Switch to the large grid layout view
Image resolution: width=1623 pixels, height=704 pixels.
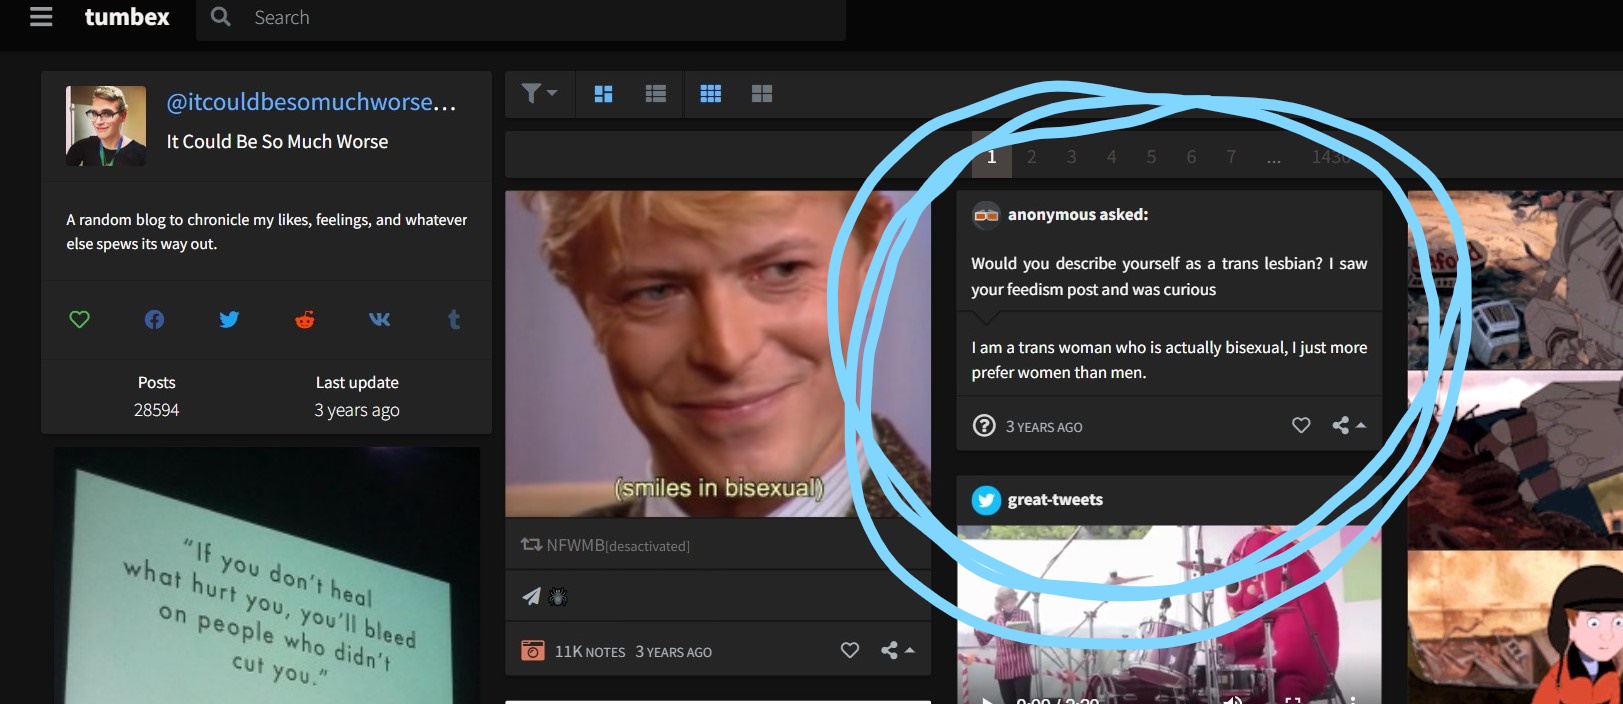point(762,94)
